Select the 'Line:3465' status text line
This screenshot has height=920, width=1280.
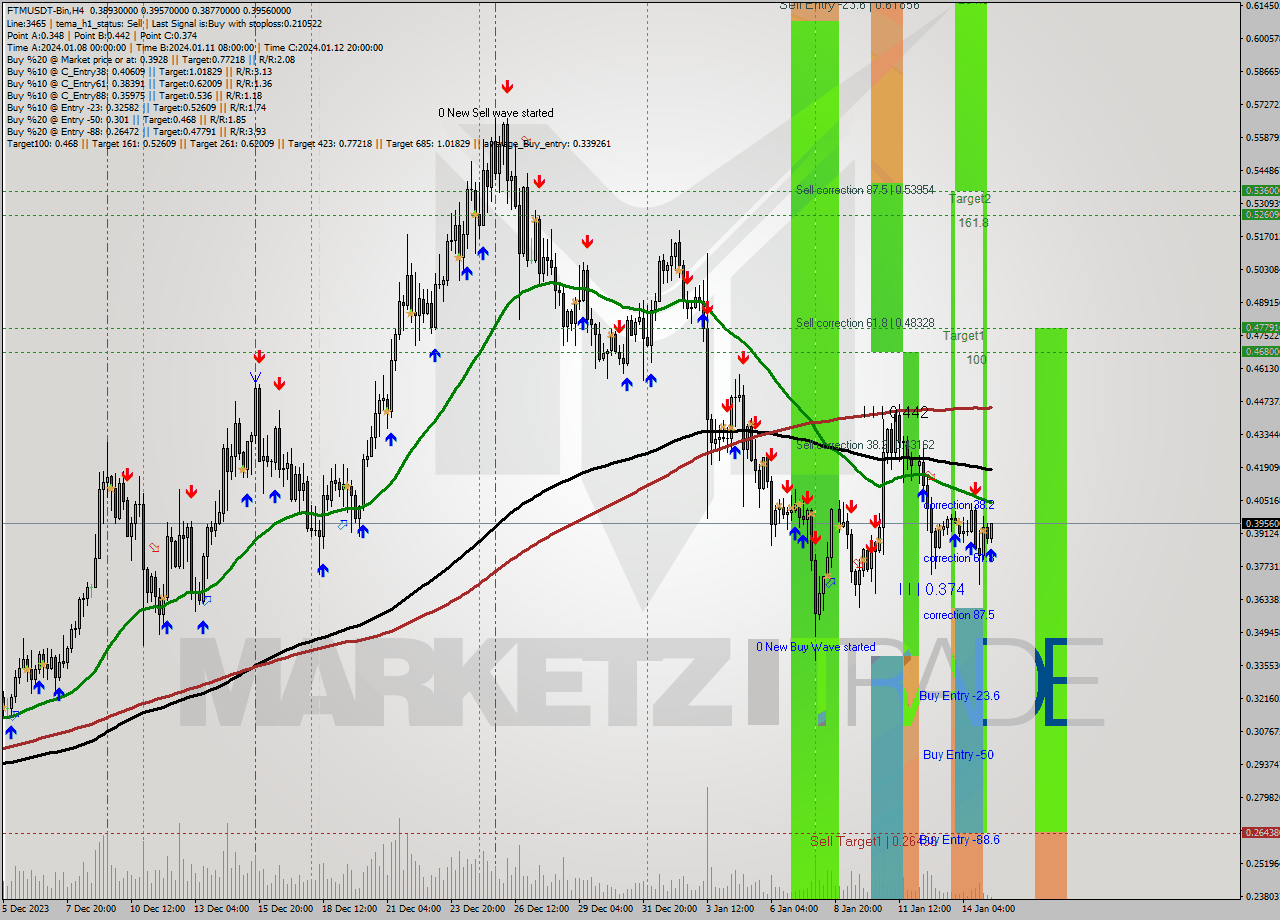tap(164, 23)
